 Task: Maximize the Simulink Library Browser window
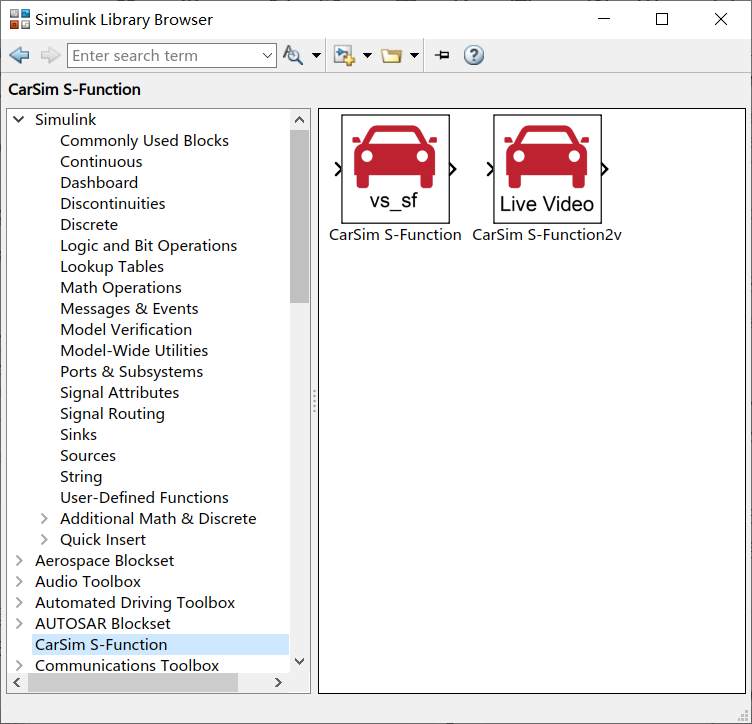[662, 19]
